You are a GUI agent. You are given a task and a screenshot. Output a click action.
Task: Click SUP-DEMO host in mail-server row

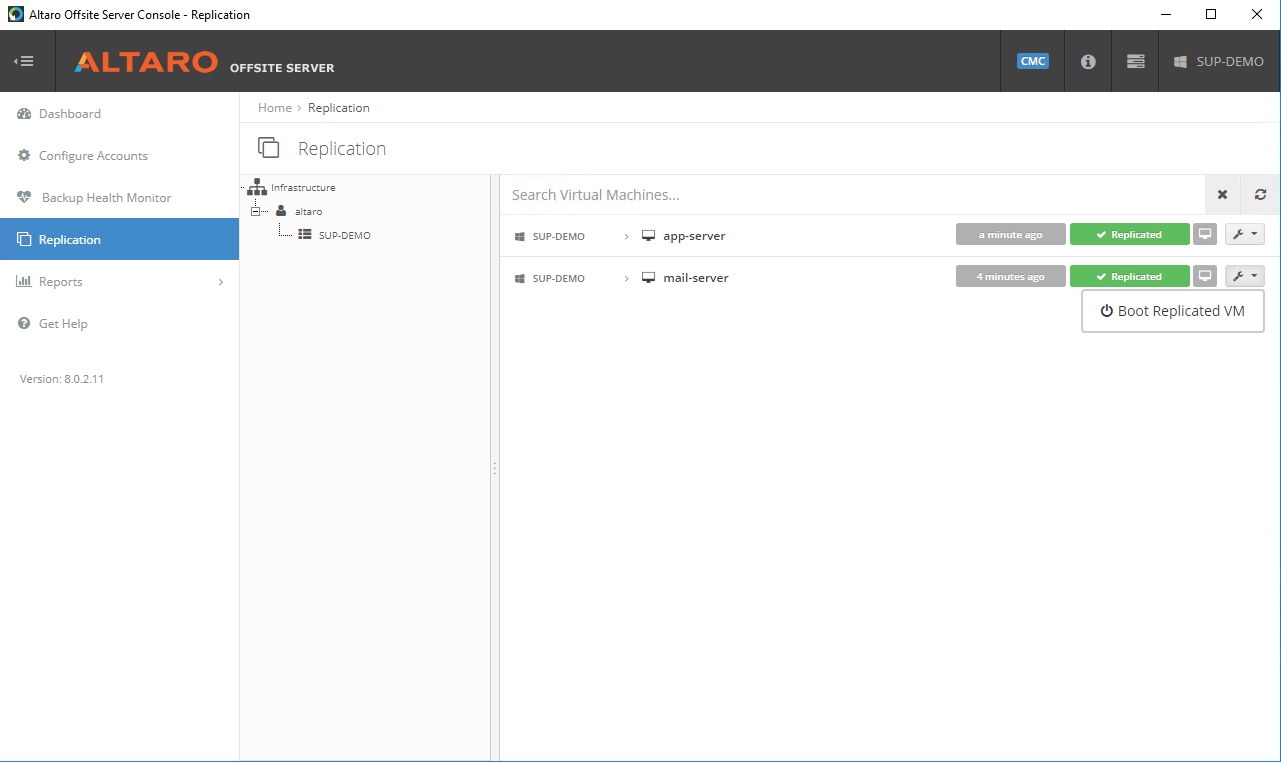558,278
